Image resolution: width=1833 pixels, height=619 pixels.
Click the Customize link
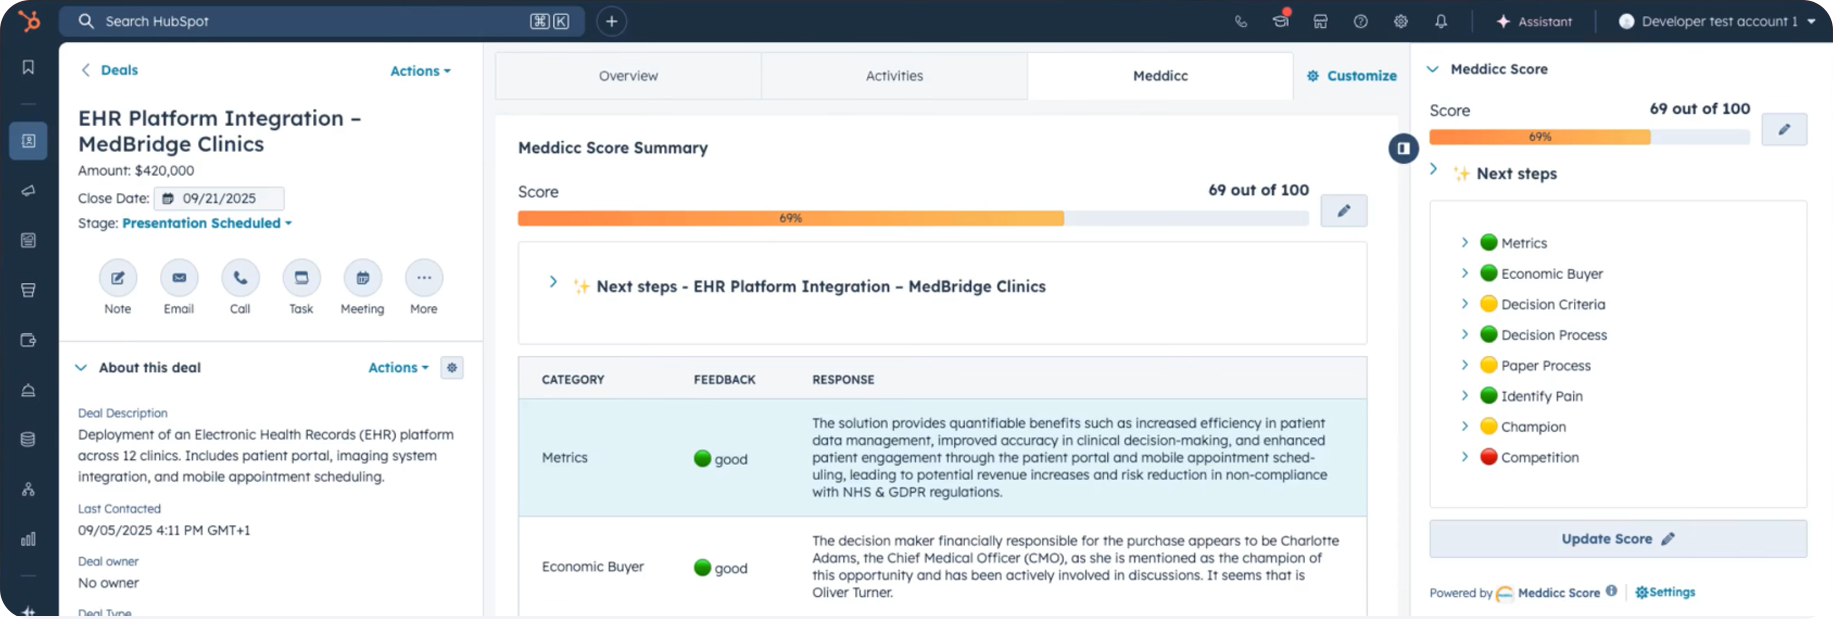1351,76
